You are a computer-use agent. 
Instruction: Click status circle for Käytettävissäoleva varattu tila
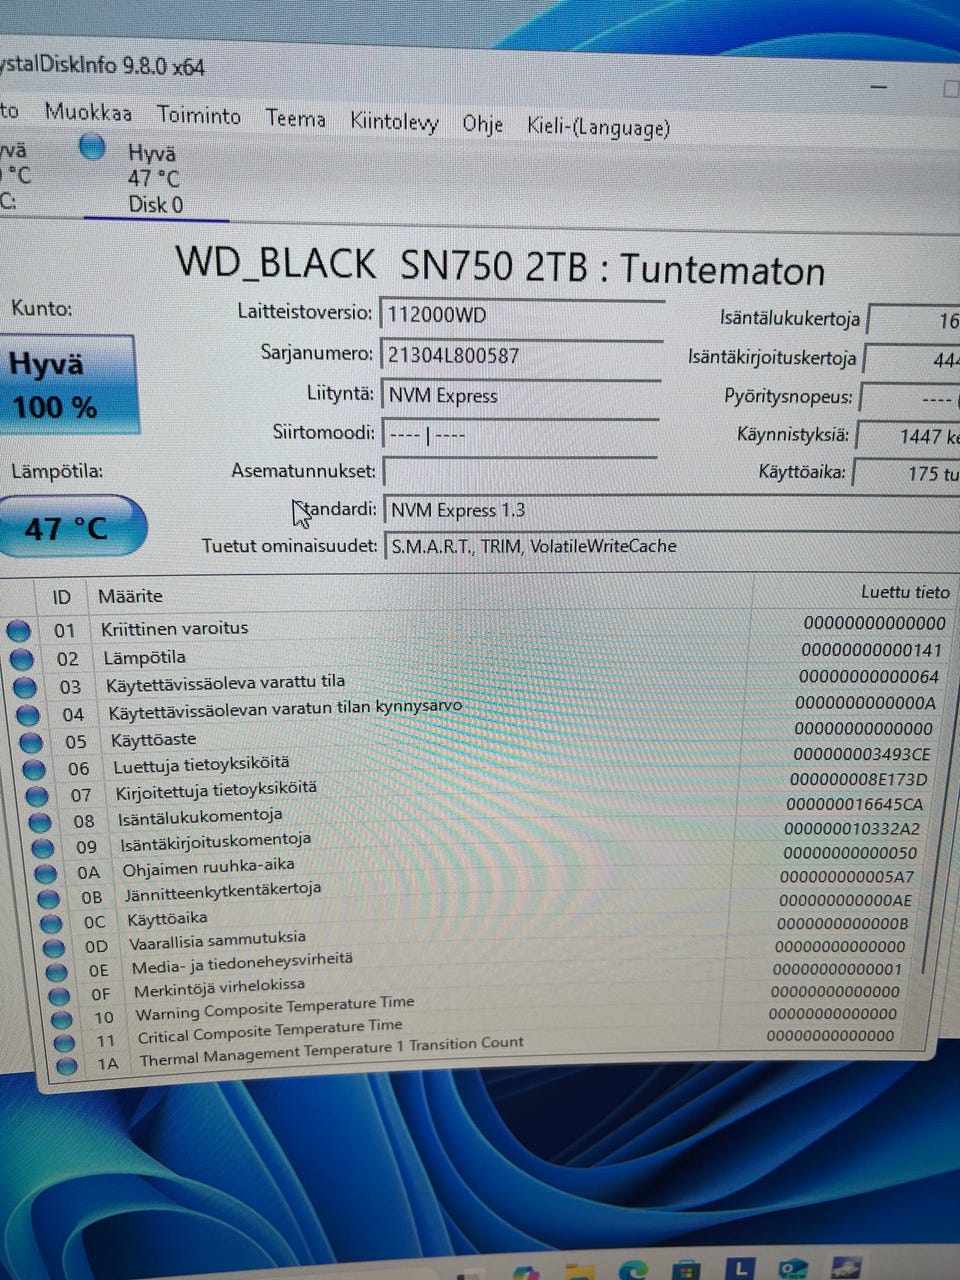(x=24, y=687)
